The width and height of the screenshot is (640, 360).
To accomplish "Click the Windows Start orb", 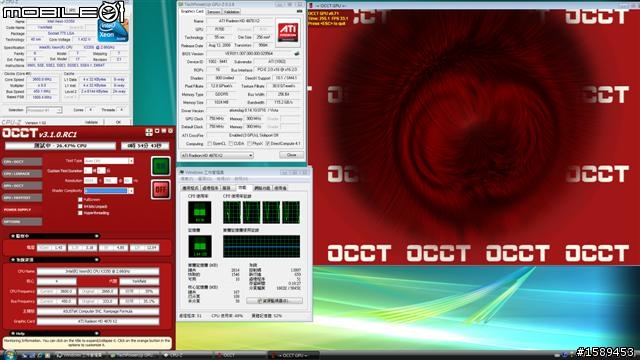I will pos(9,355).
